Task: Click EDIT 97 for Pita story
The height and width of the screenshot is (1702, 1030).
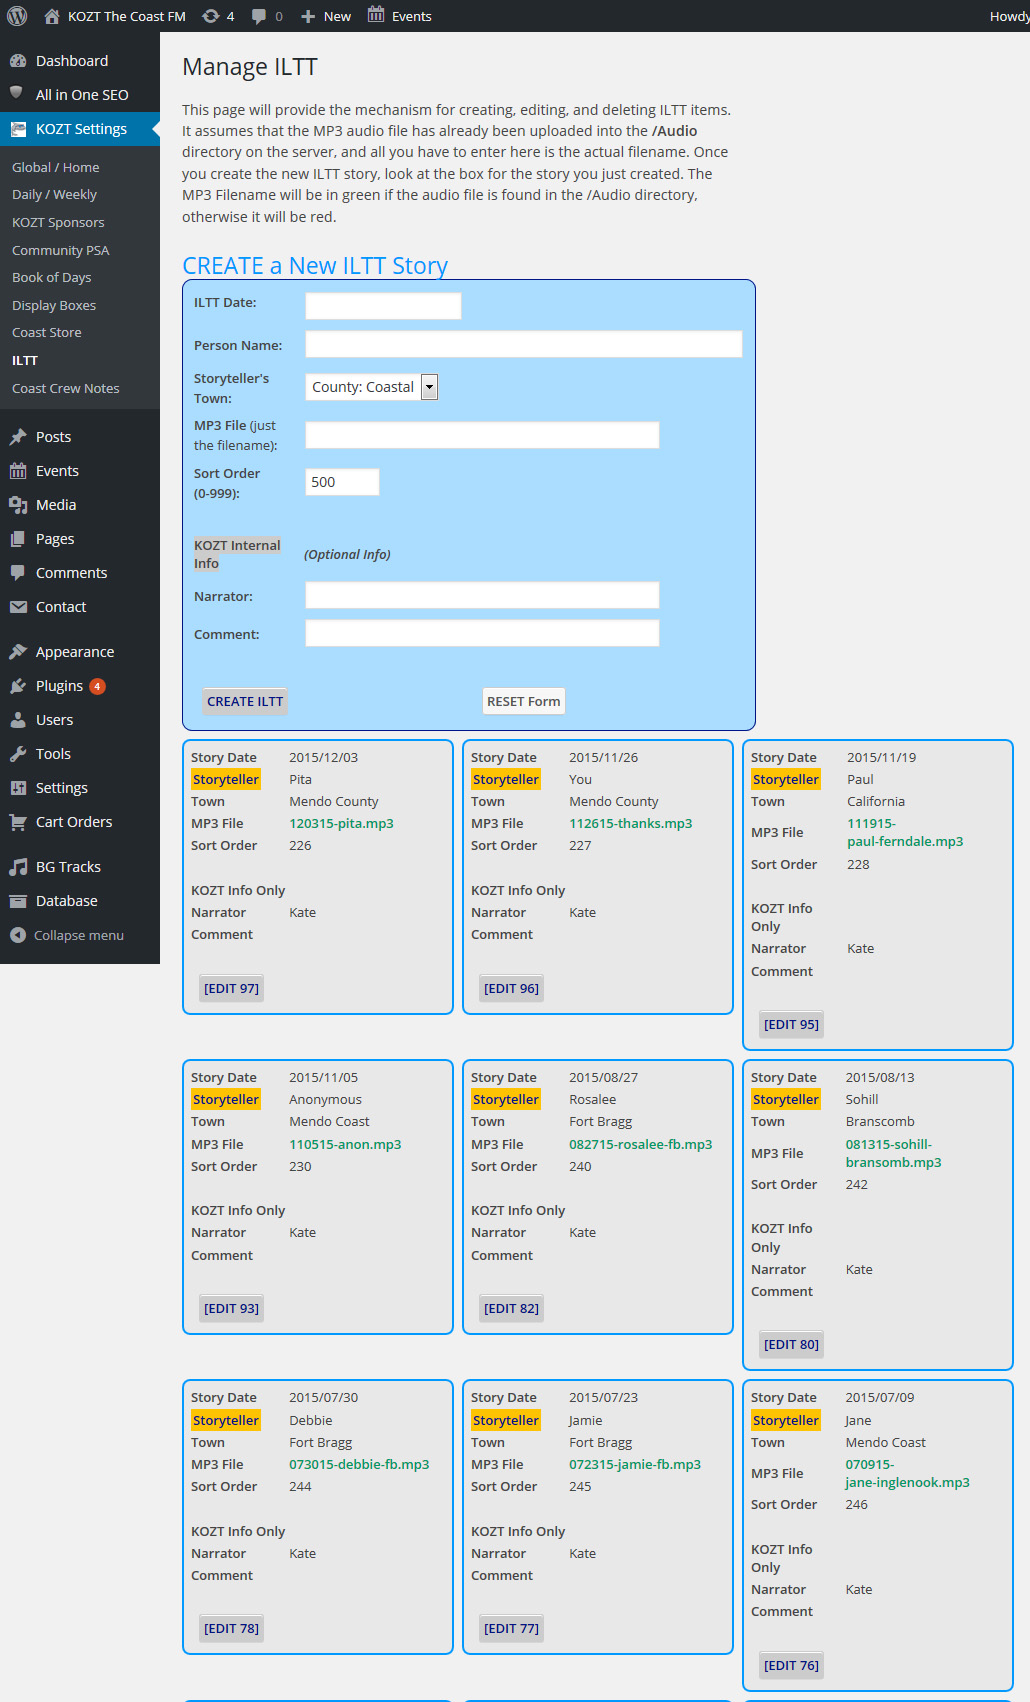Action: point(231,988)
